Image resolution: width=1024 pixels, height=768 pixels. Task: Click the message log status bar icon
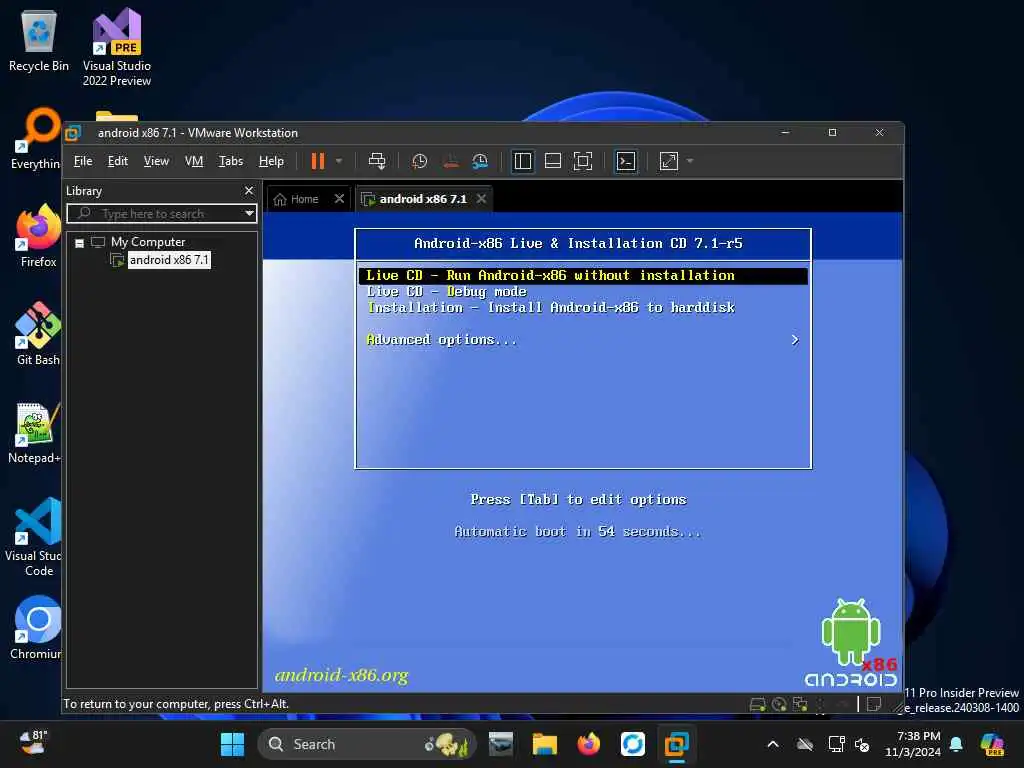tap(874, 704)
